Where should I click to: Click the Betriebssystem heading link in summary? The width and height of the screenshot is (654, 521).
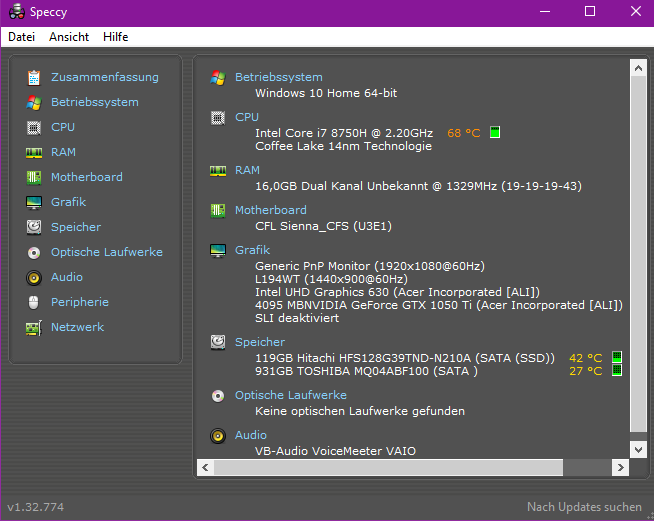pos(279,77)
